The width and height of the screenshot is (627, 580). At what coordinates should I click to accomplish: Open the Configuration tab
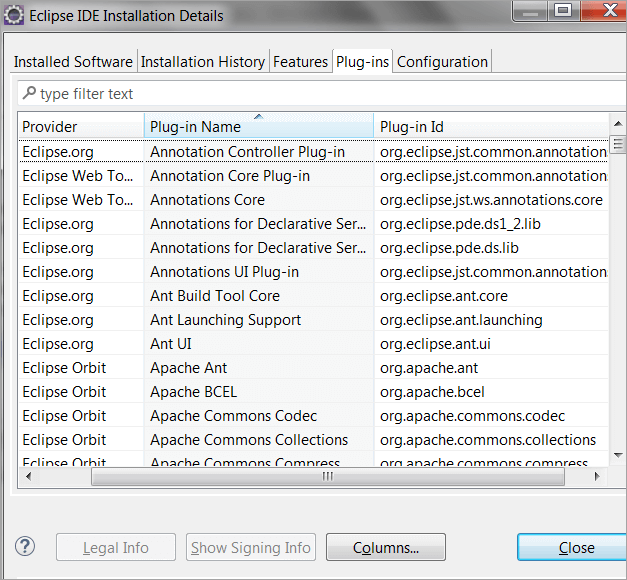(442, 62)
